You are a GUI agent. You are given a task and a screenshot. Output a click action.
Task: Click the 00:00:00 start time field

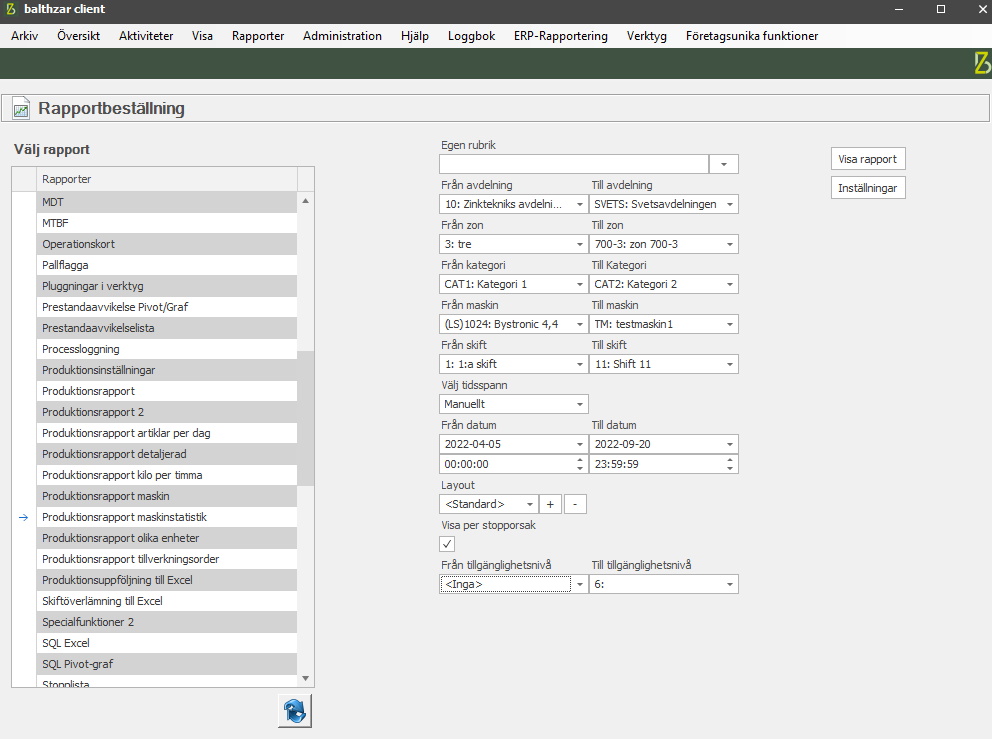[506, 464]
